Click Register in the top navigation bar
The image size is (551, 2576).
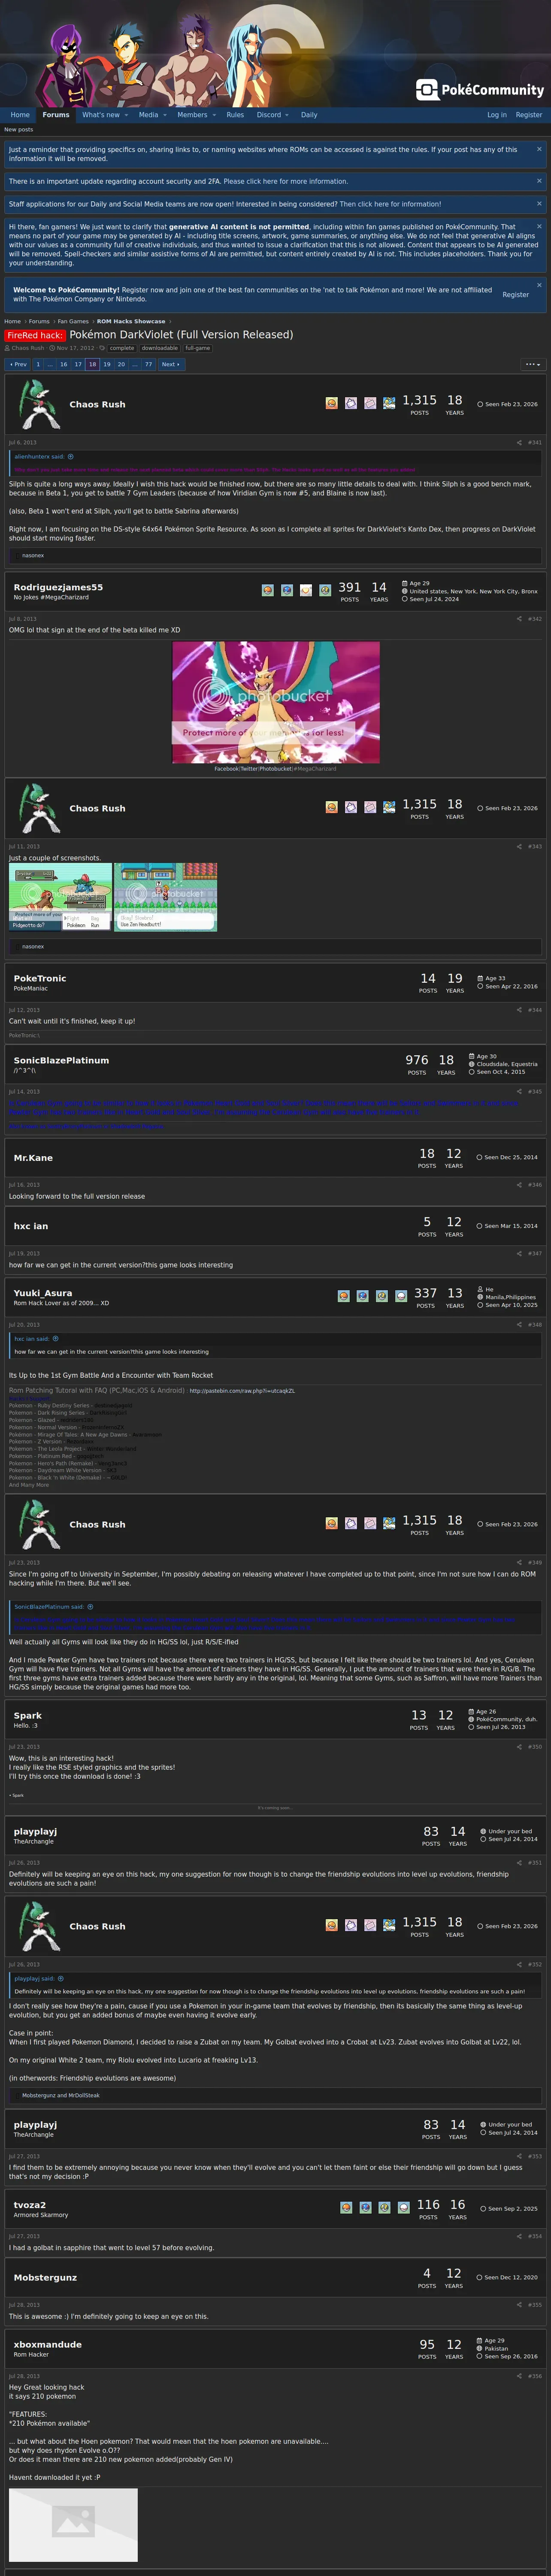click(x=529, y=115)
